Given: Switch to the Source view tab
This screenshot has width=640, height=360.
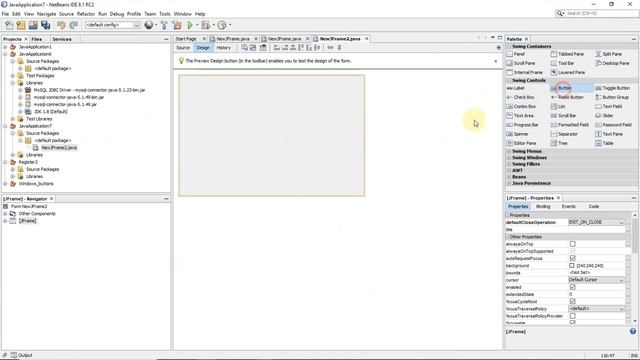Looking at the screenshot, I should point(183,48).
